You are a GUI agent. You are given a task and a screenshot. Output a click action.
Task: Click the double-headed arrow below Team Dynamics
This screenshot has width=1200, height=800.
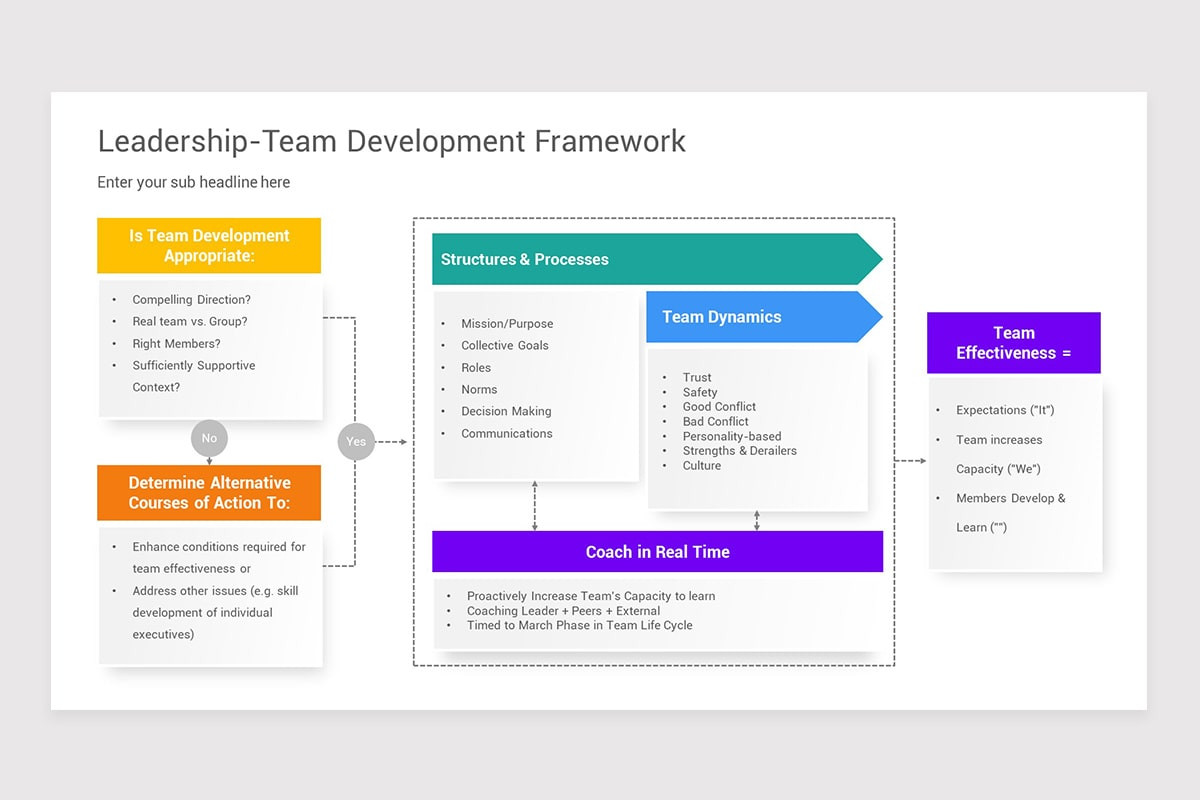pyautogui.click(x=758, y=519)
